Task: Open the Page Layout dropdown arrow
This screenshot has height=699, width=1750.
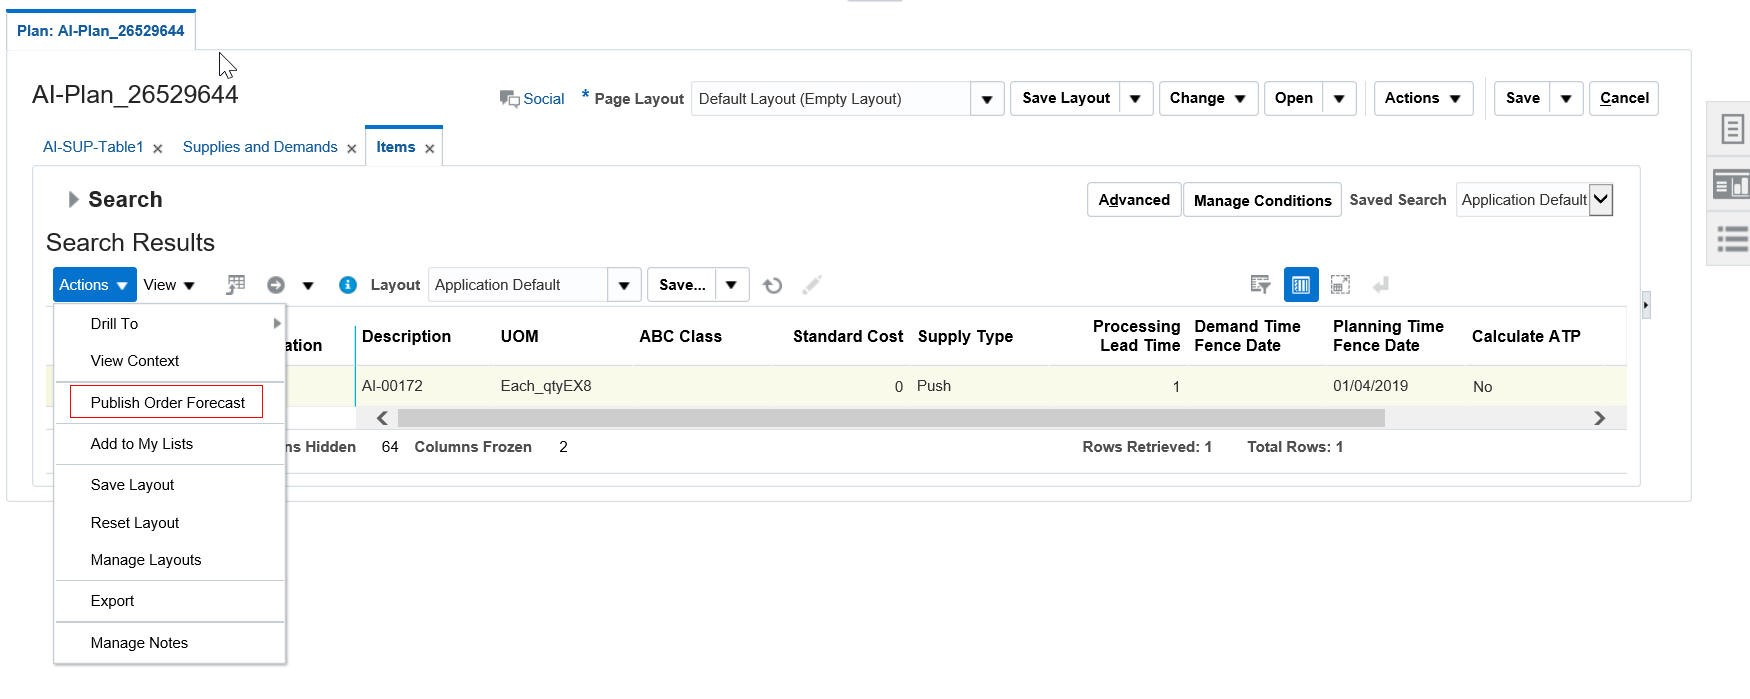Action: 986,99
